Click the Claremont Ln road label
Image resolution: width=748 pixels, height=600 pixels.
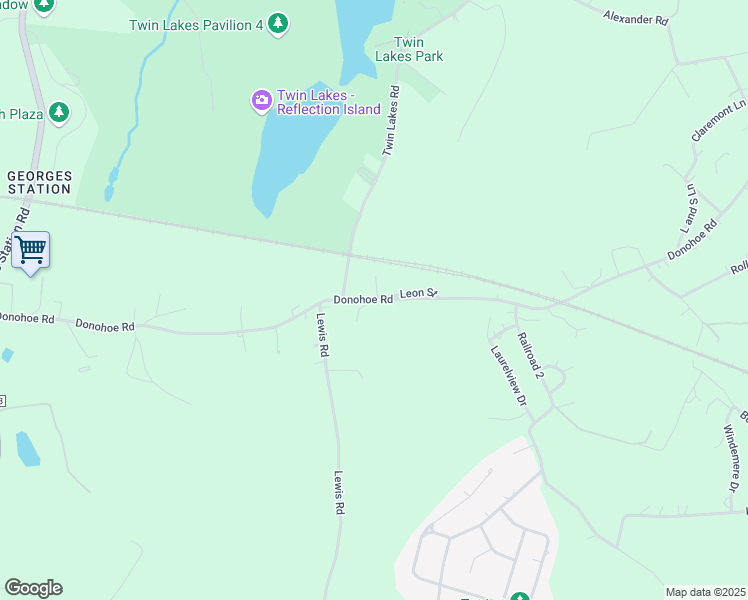pos(718,120)
